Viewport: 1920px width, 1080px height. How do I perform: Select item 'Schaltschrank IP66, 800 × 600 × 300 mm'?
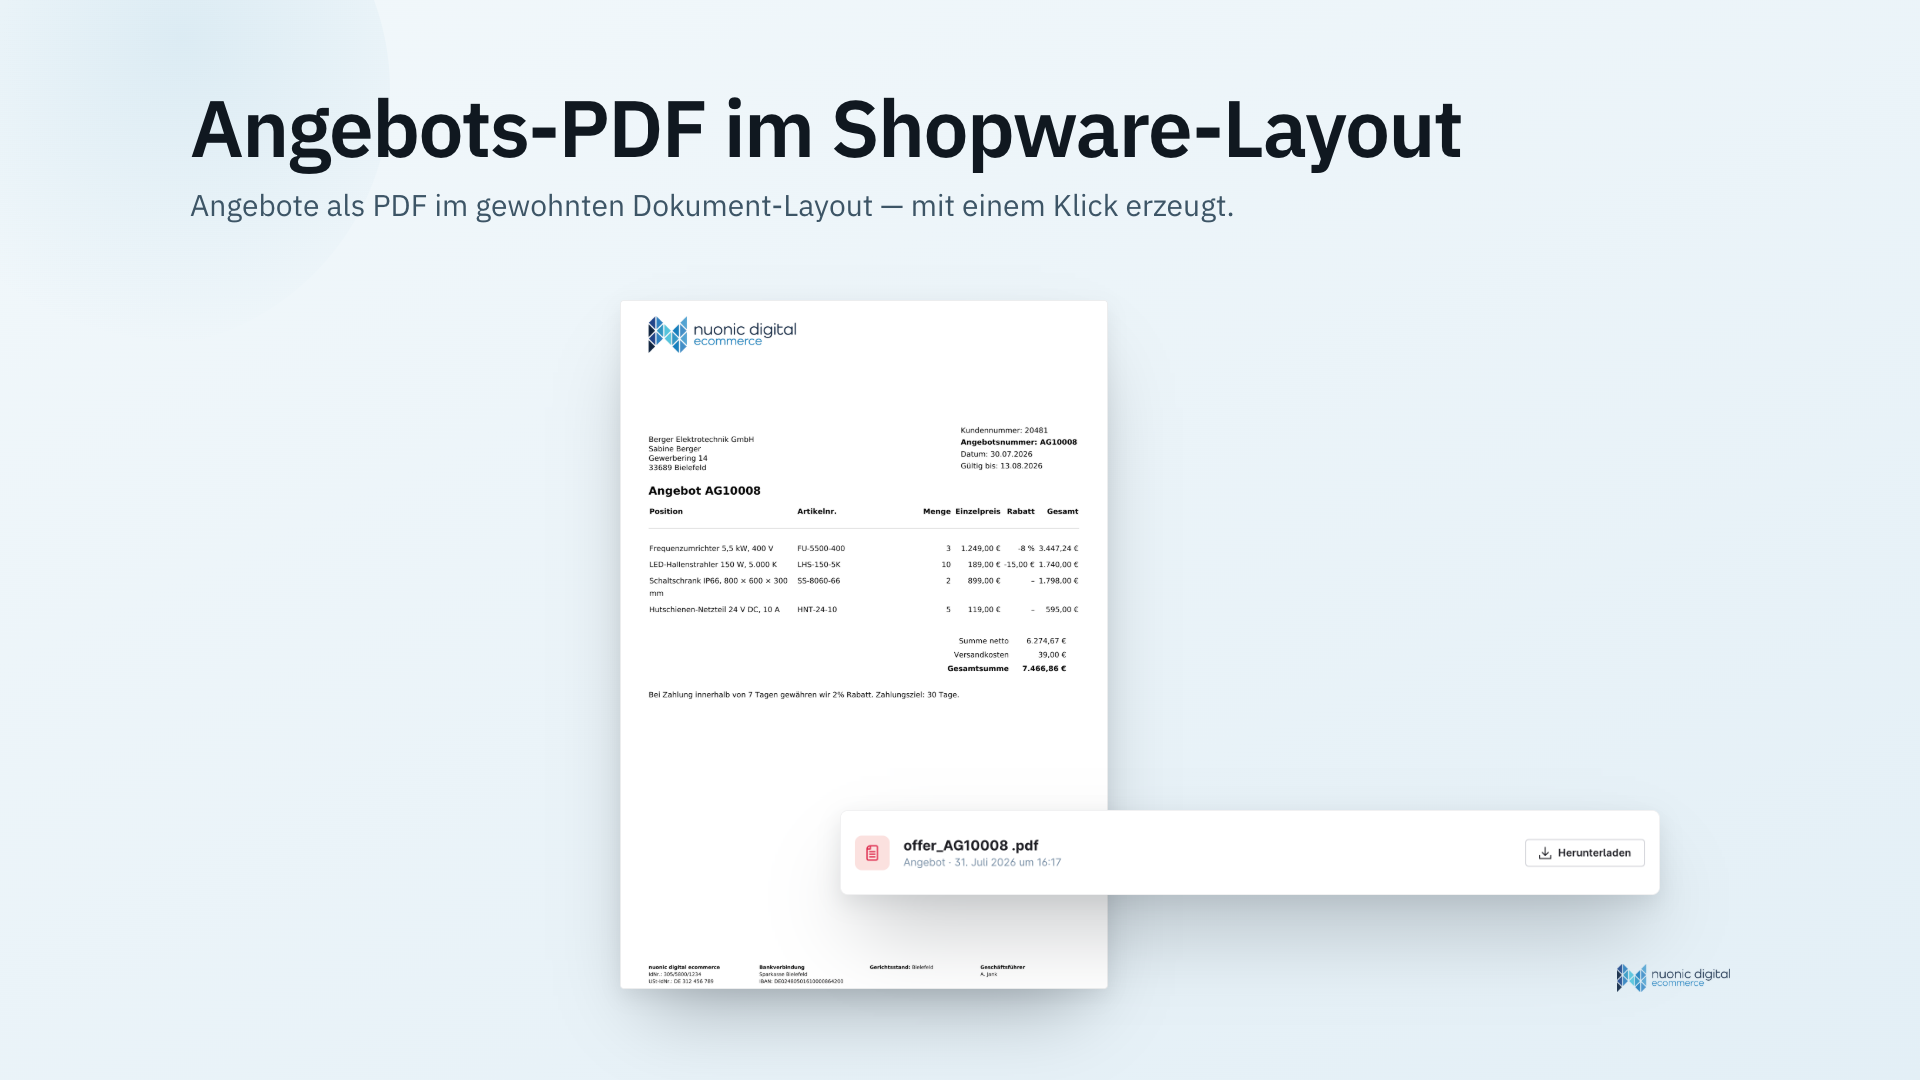(x=718, y=587)
